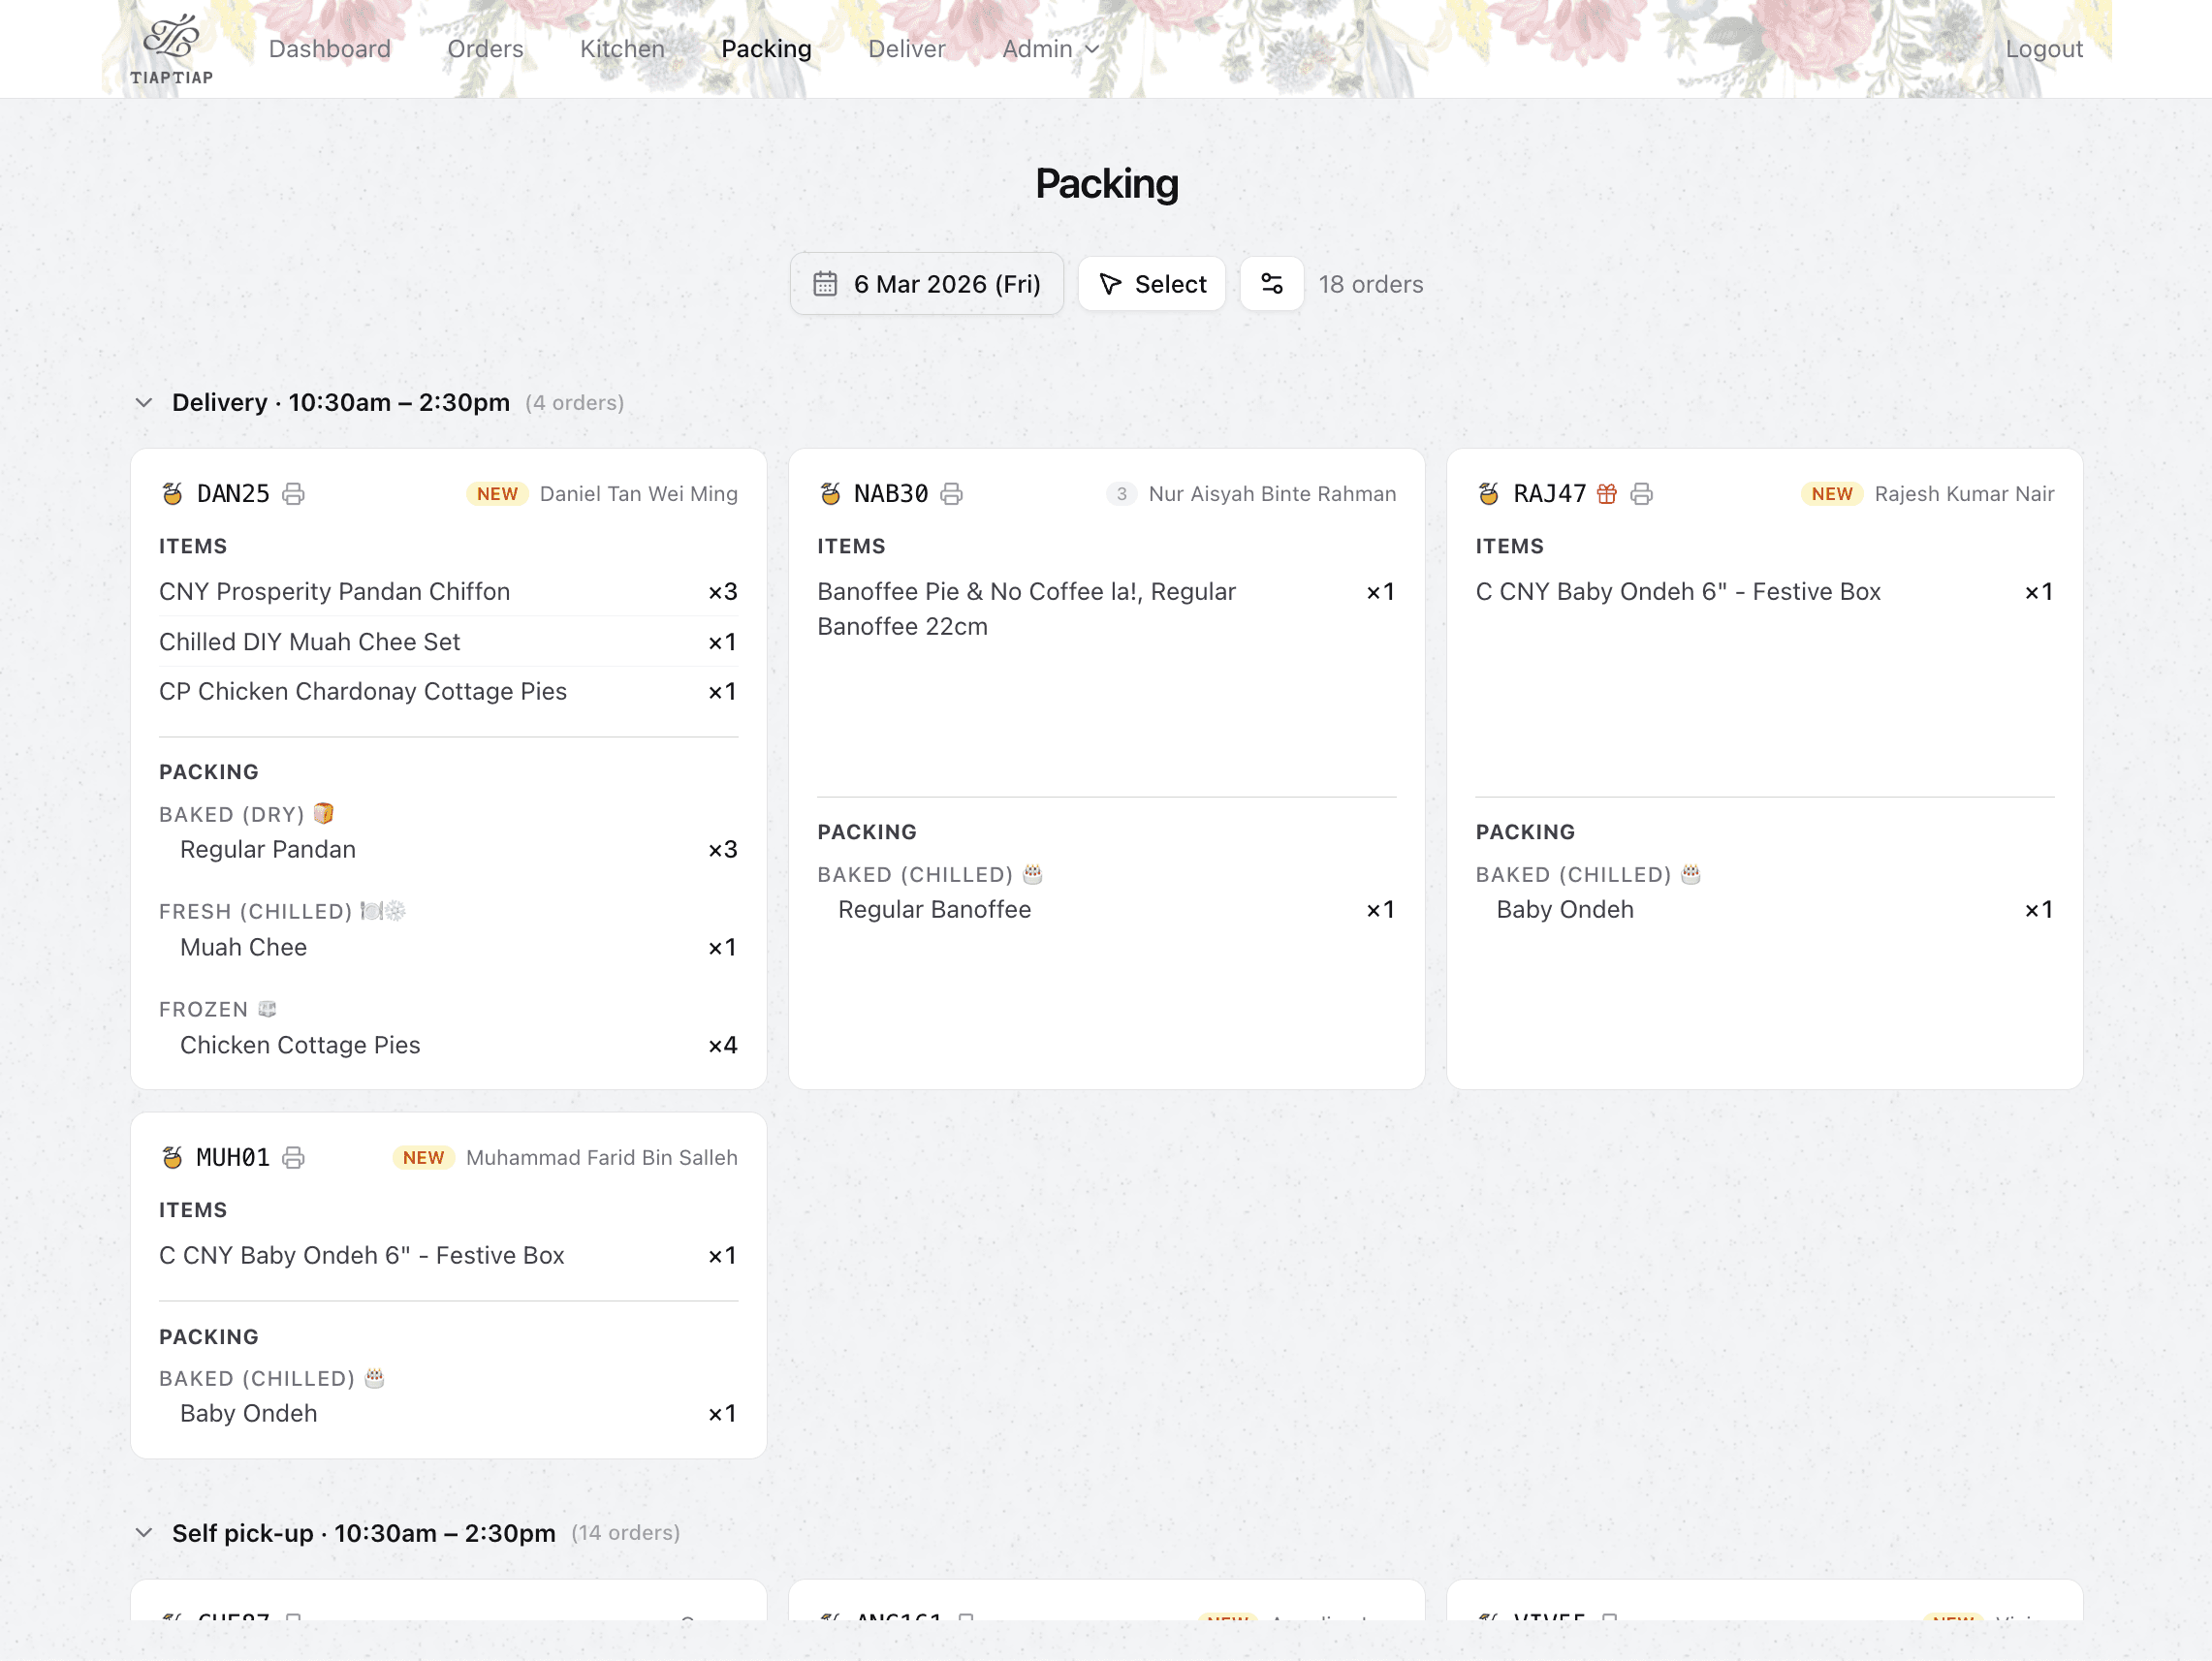Click the NEW badge on MUH01
The width and height of the screenshot is (2212, 1661).
(423, 1158)
